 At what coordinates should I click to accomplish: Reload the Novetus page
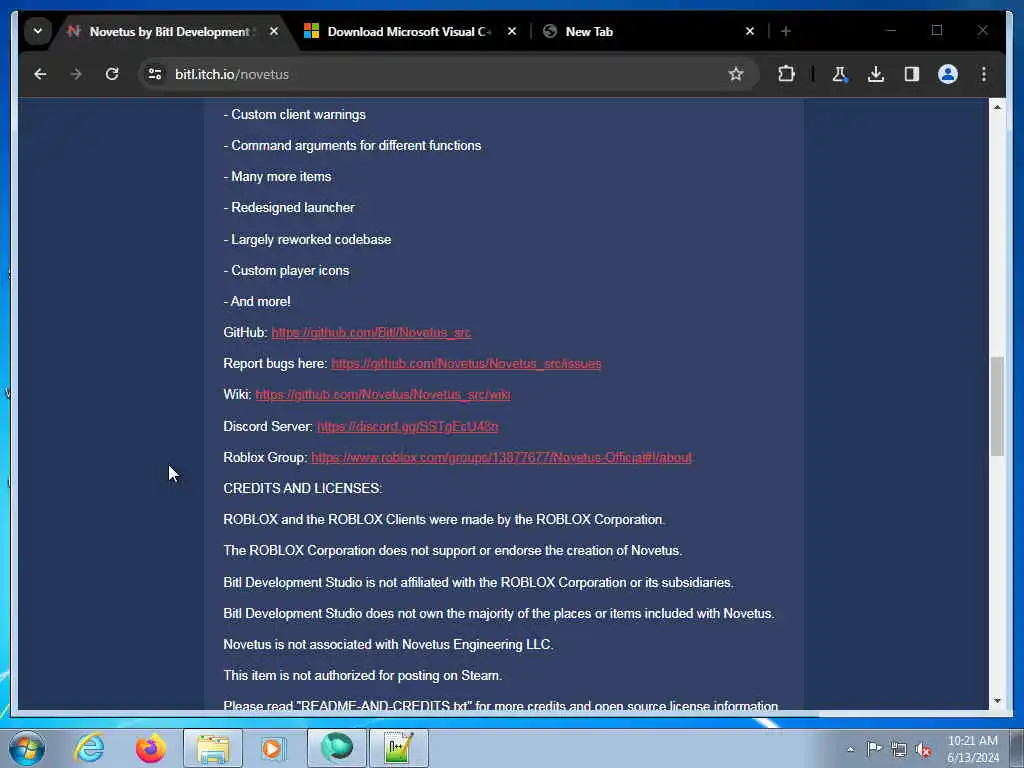pos(112,74)
